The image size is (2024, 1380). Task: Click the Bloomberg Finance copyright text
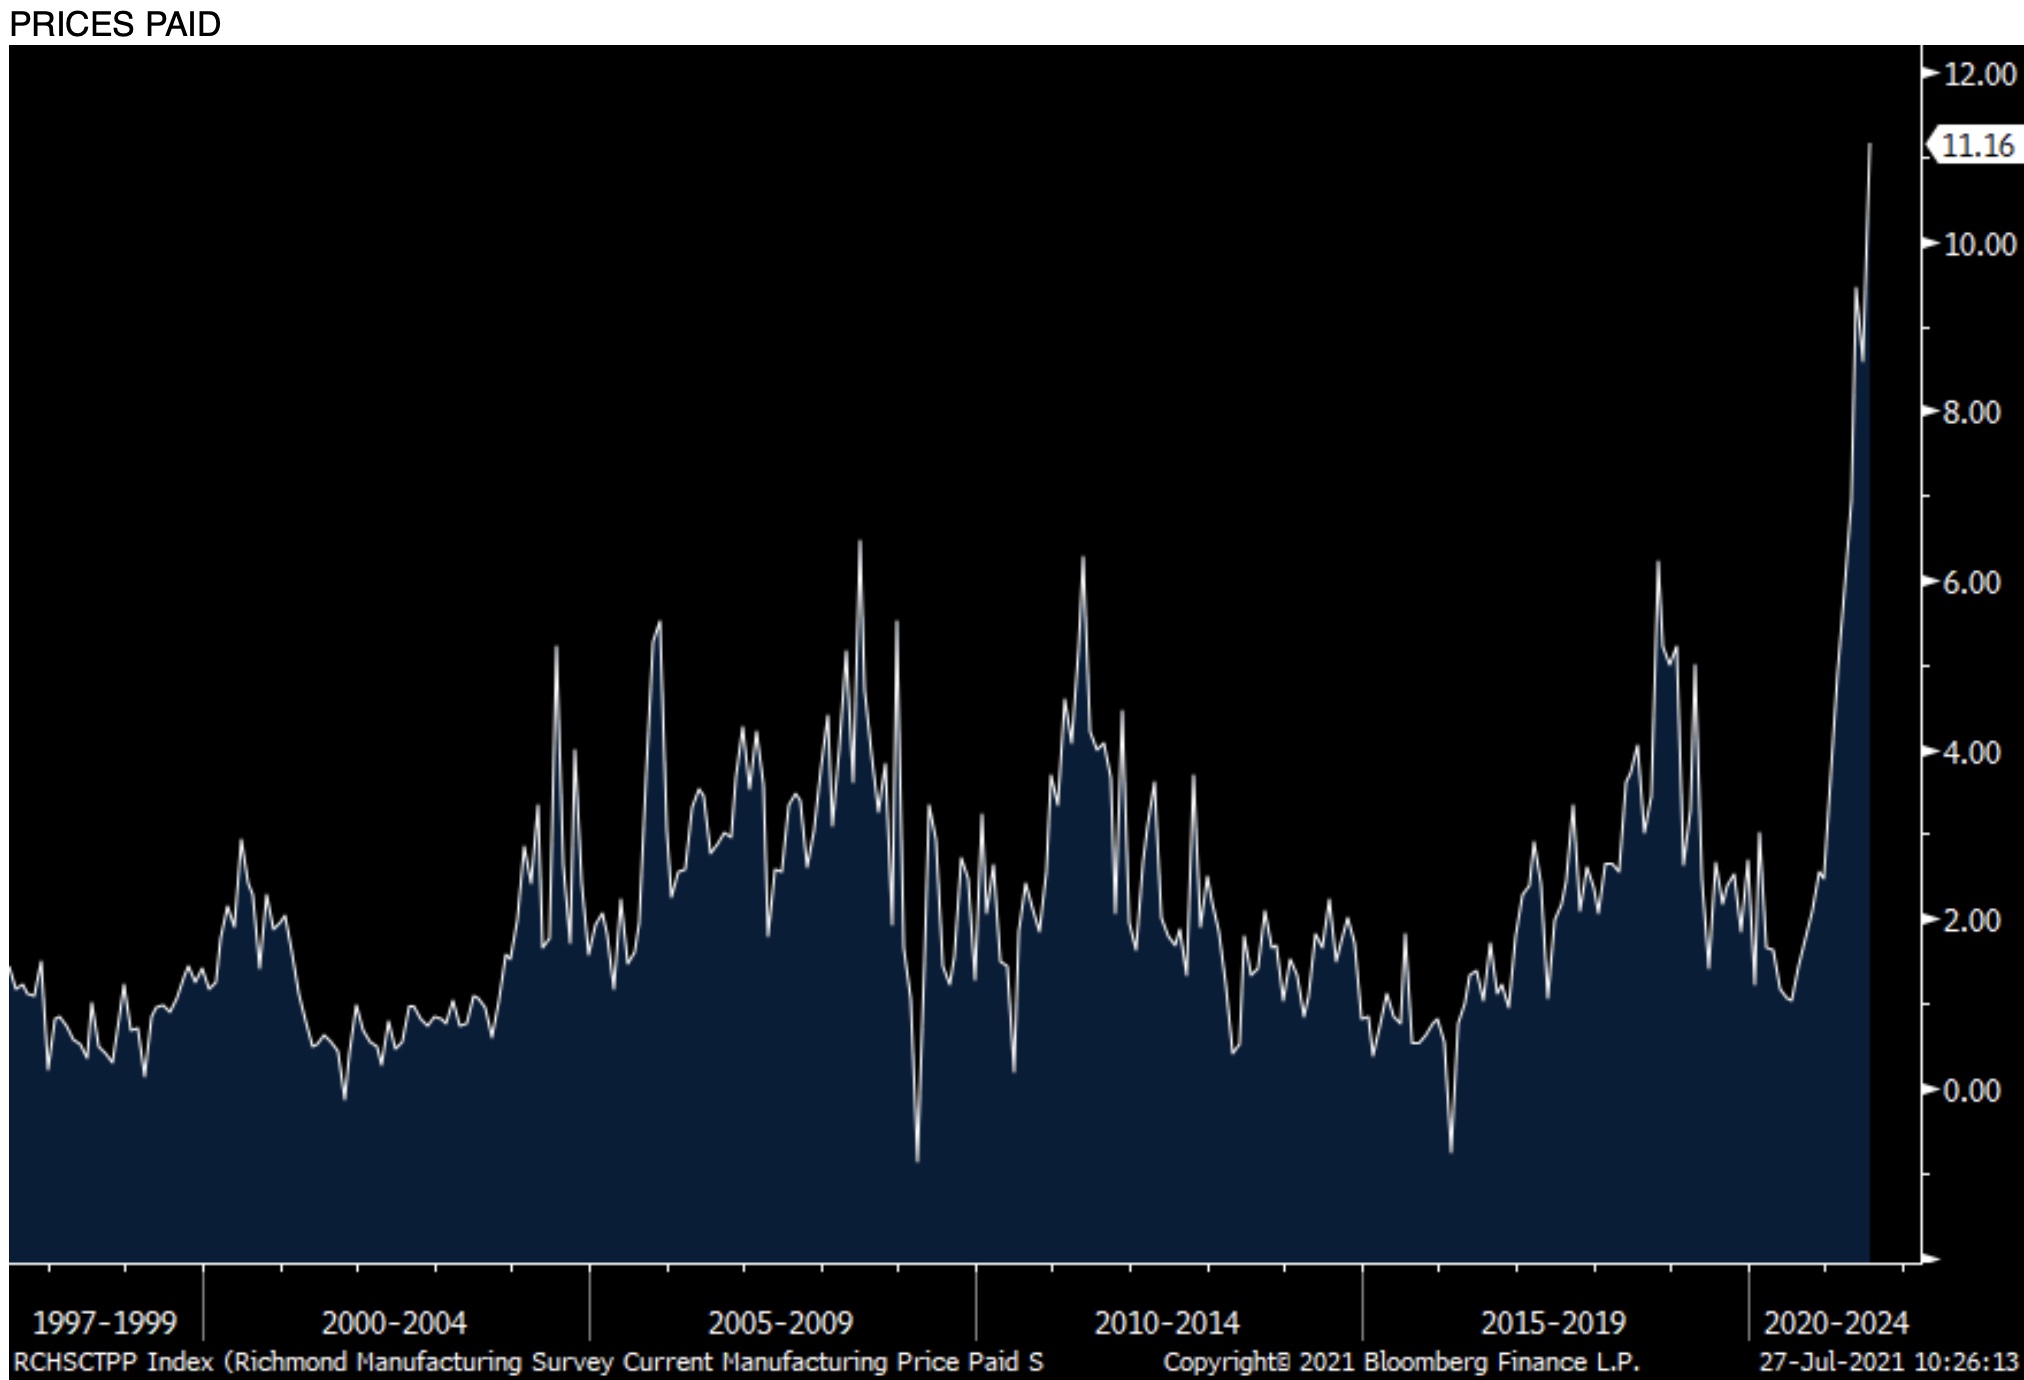coord(1400,1362)
